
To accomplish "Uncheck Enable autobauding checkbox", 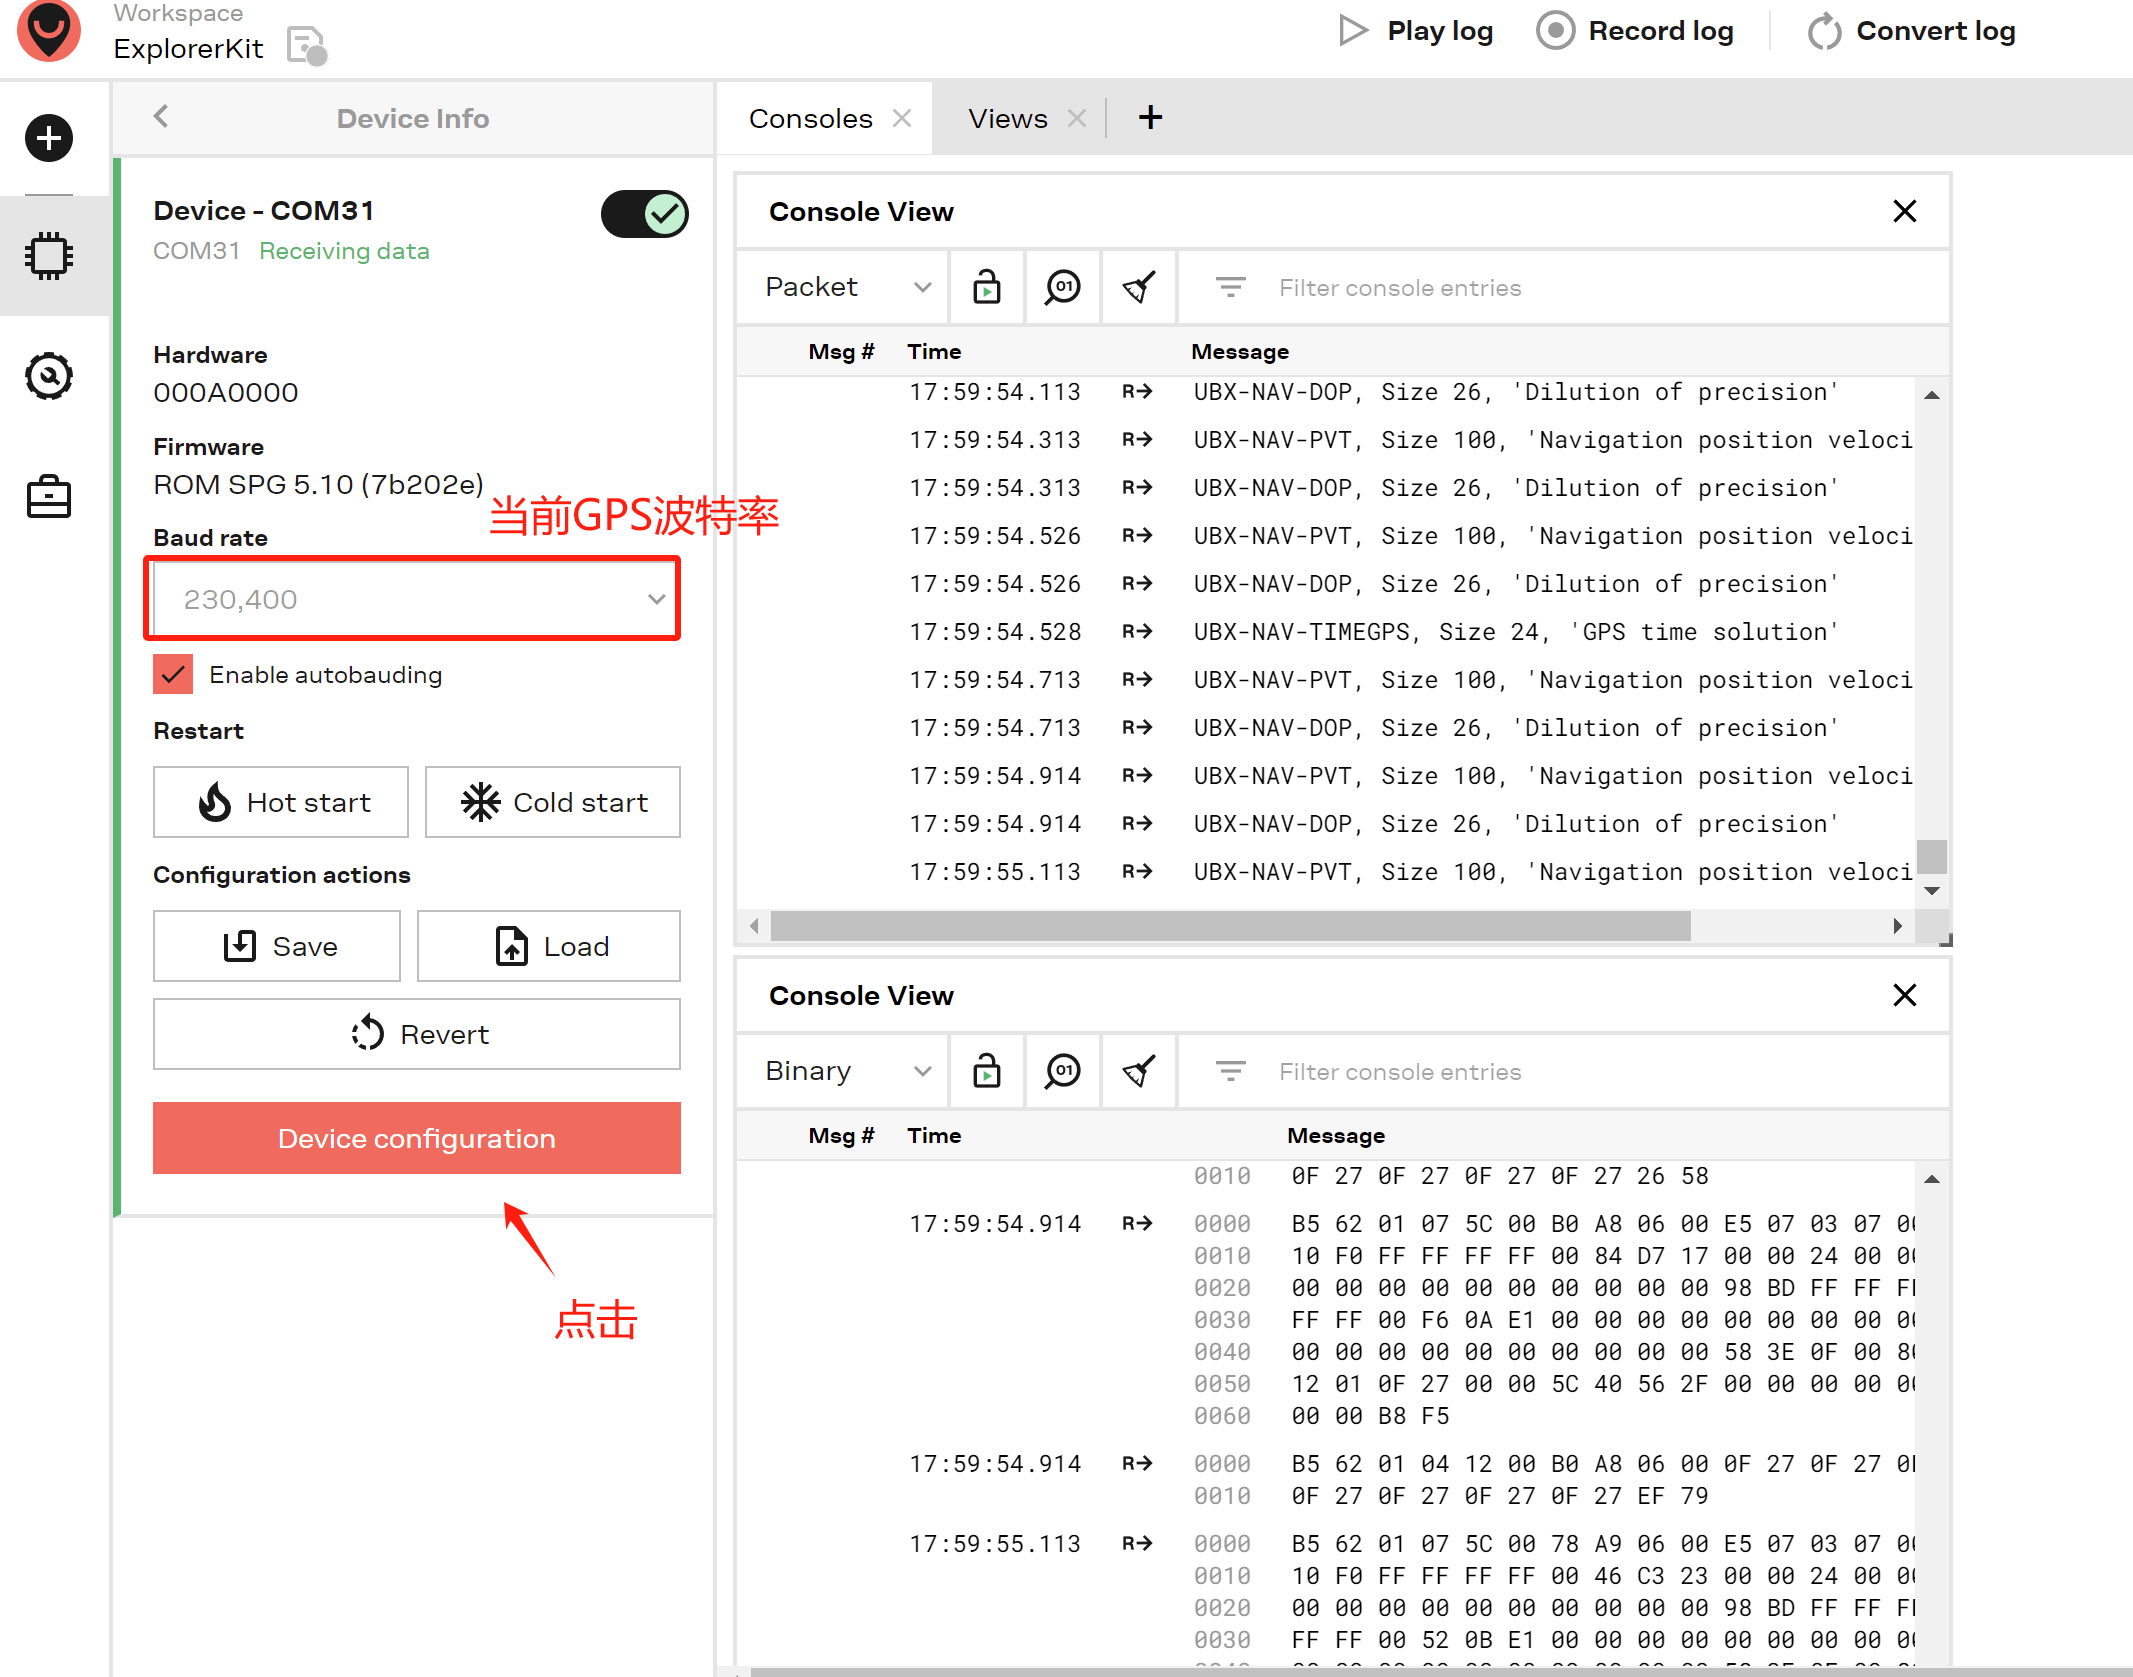I will coord(173,674).
